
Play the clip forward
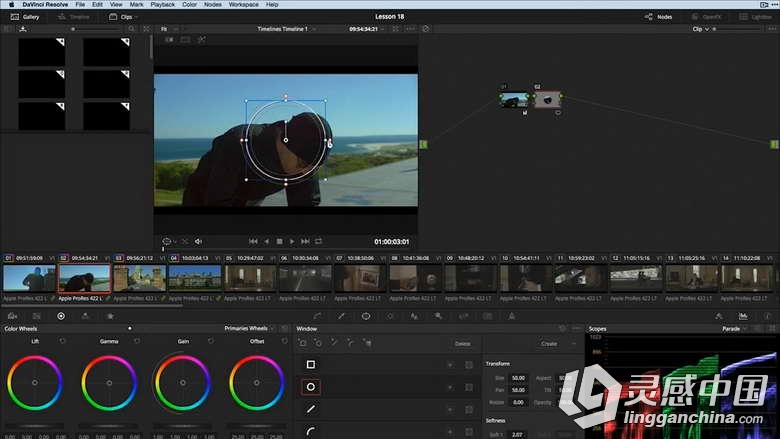coord(292,241)
